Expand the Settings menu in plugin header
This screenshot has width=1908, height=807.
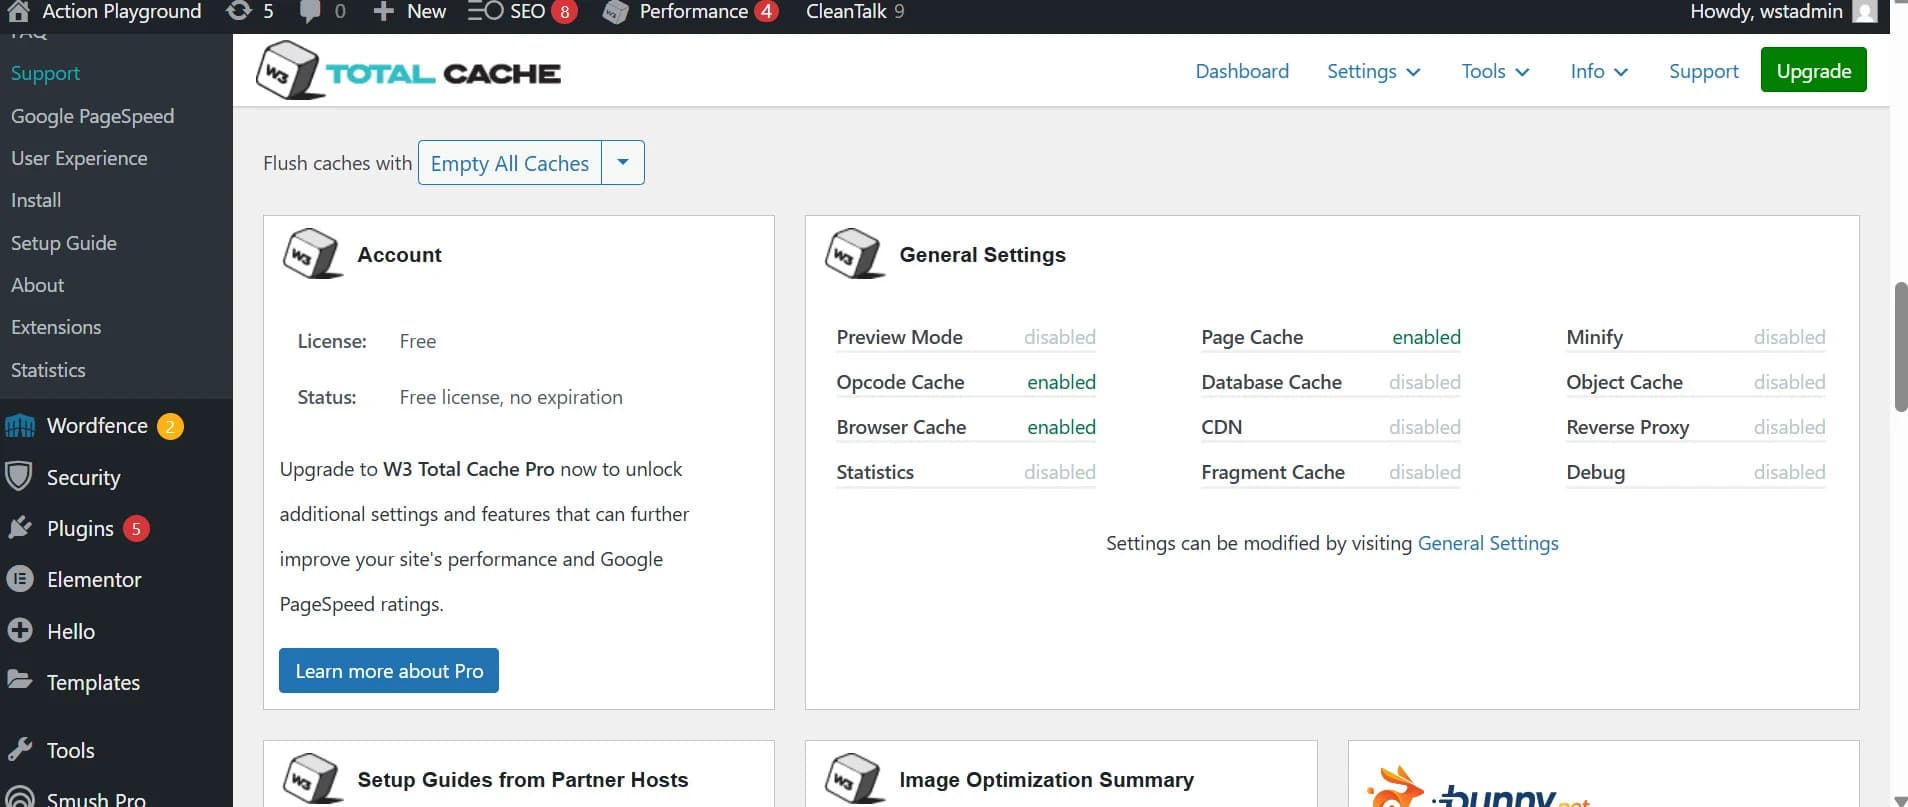point(1373,71)
